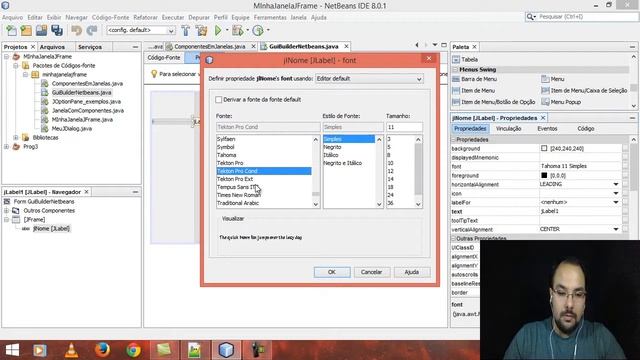Check Derivar a fonte da fonte default
640x360 pixels.
(219, 100)
